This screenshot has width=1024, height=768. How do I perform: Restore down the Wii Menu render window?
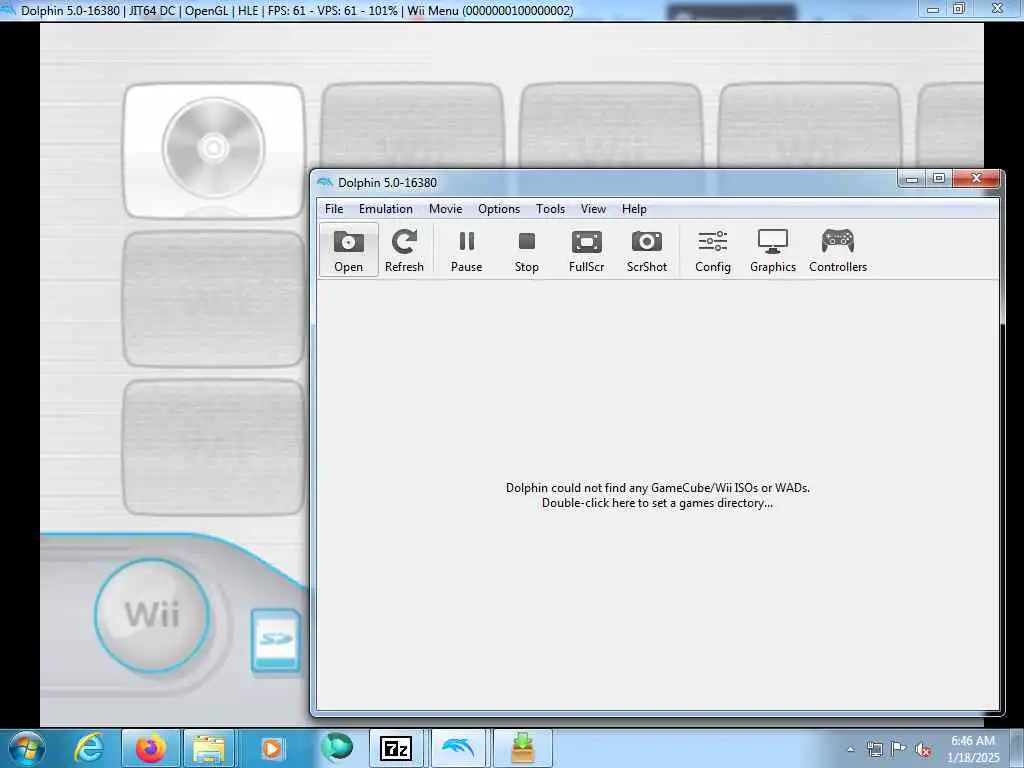[959, 9]
